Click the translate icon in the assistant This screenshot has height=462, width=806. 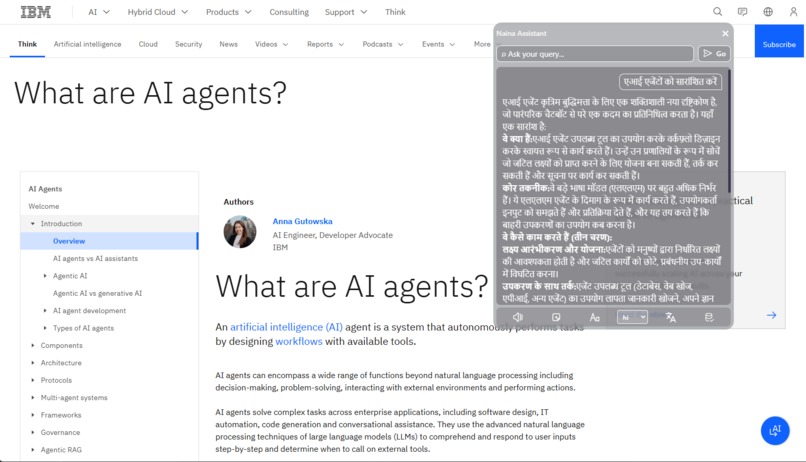[670, 317]
